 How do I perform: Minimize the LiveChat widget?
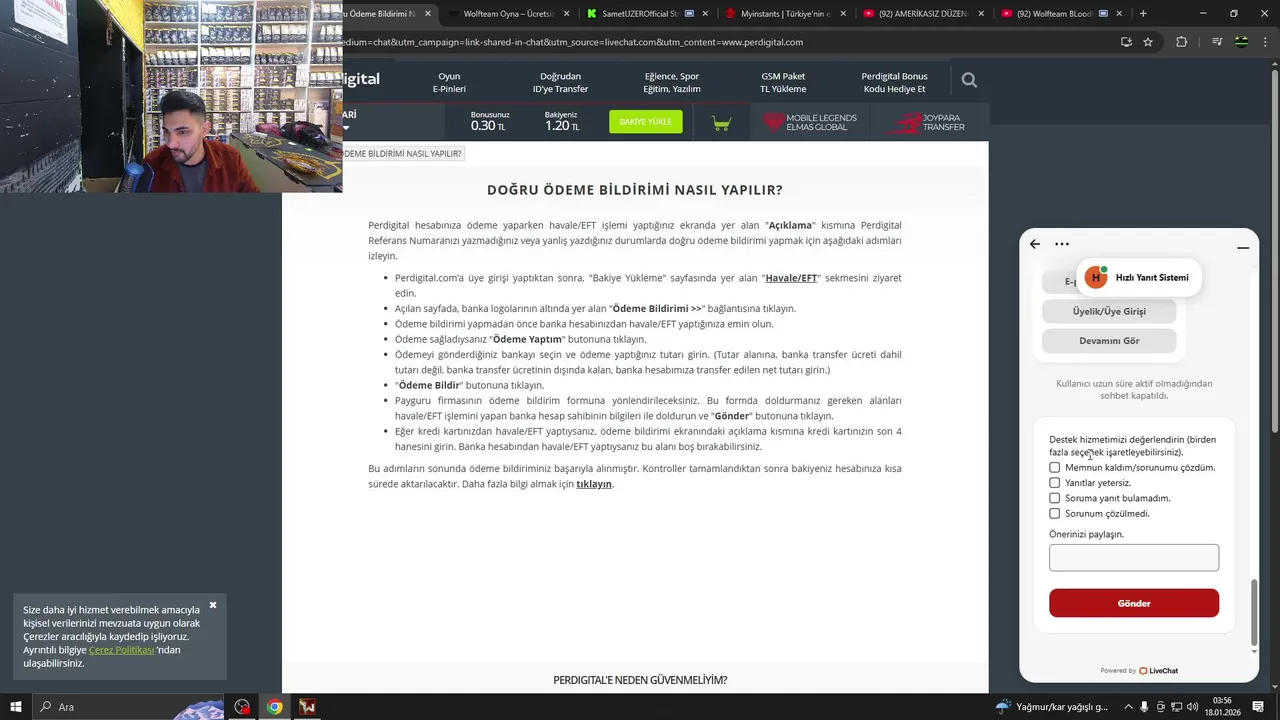[1243, 247]
